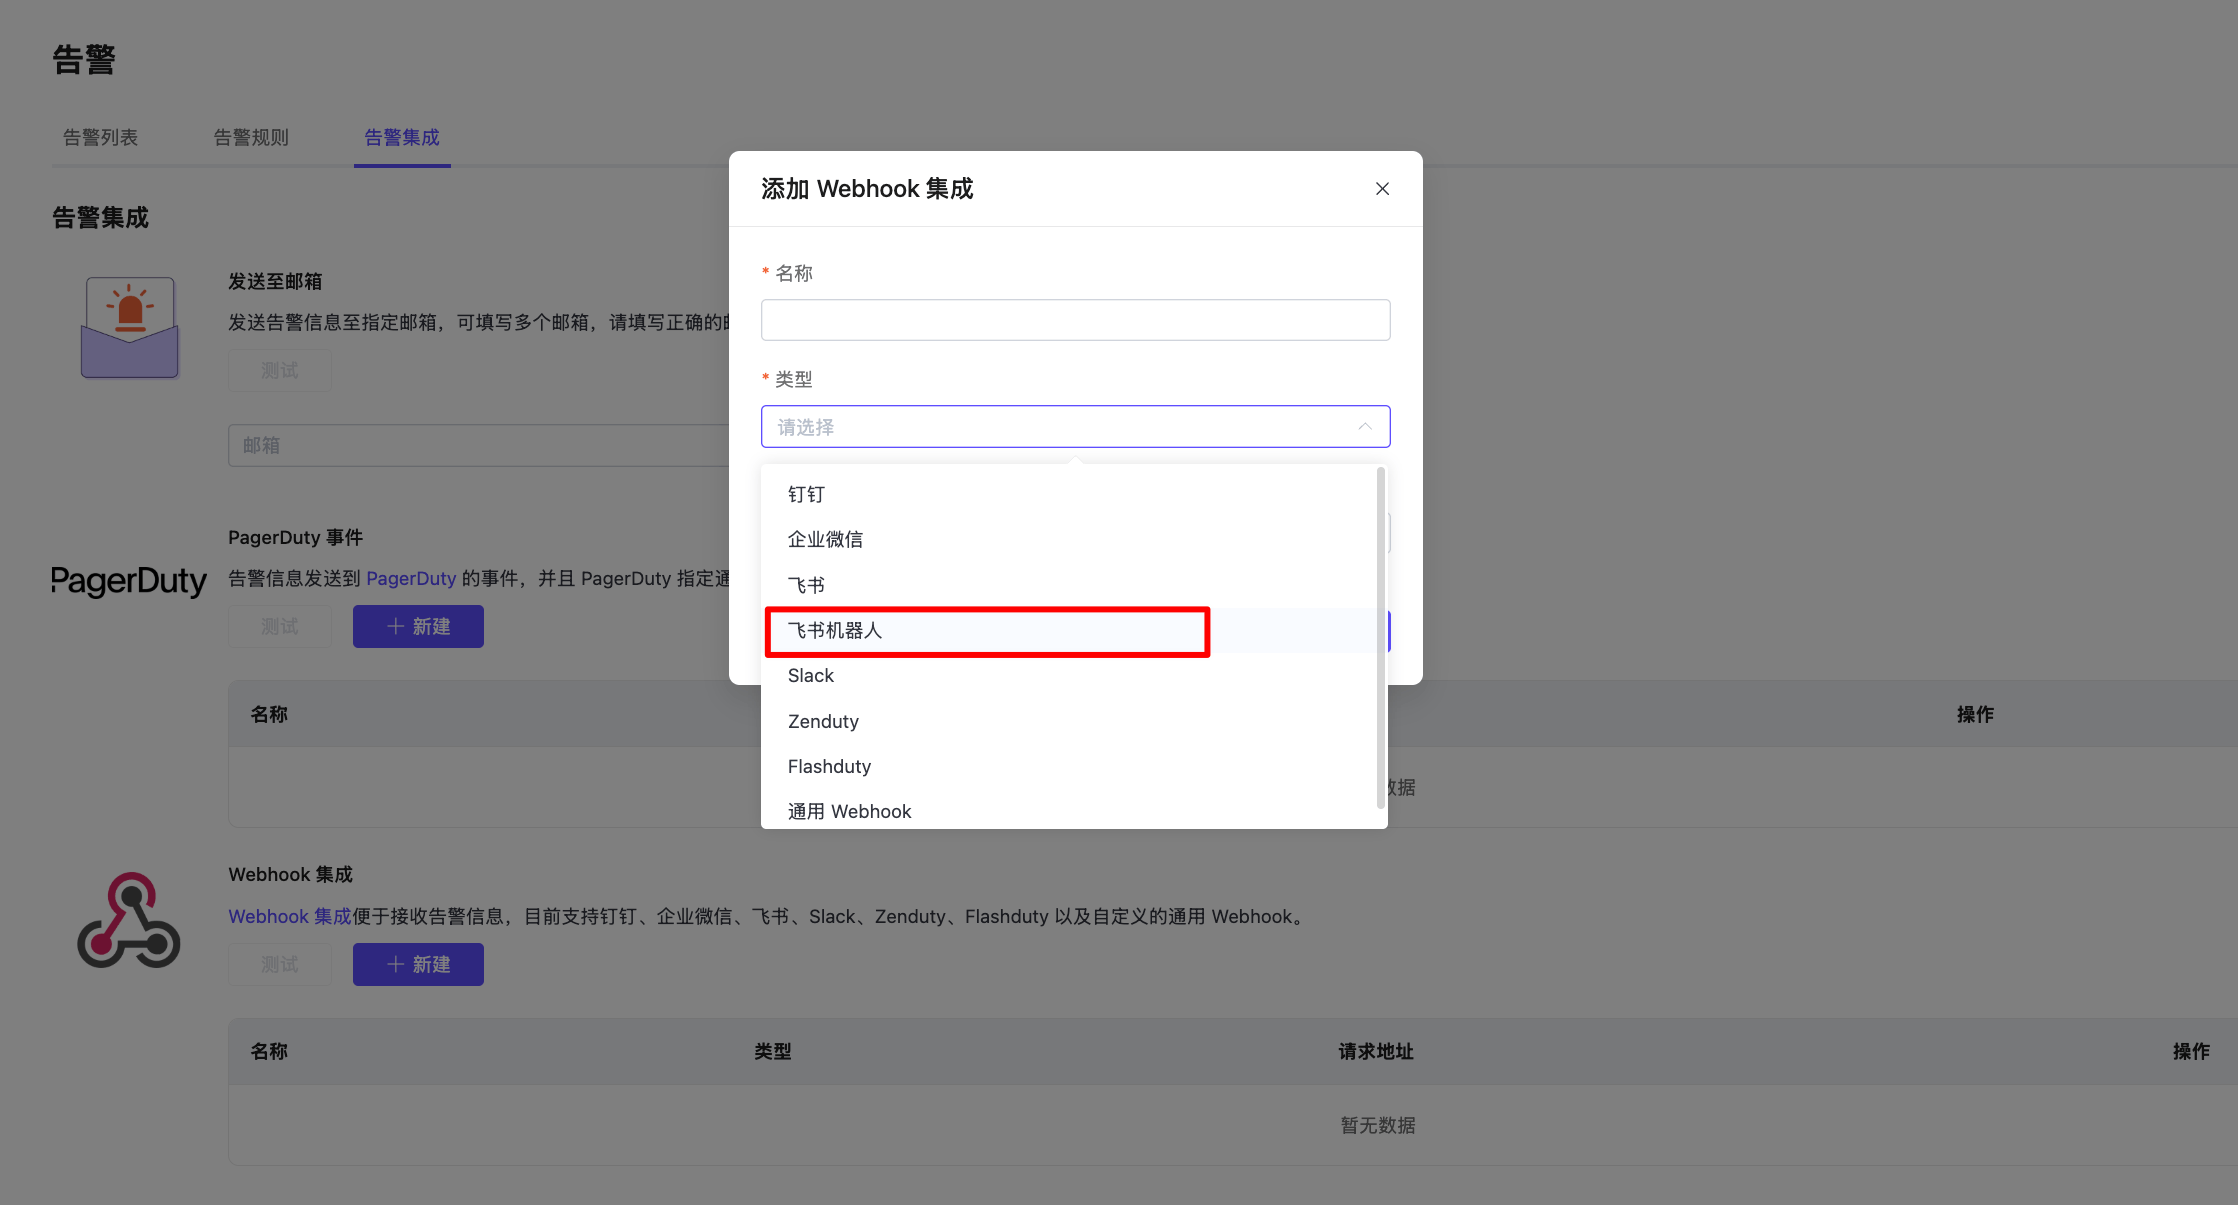Screen dimensions: 2238x1205
Task: Click the 名称 input field in dialog
Action: (x=1075, y=320)
